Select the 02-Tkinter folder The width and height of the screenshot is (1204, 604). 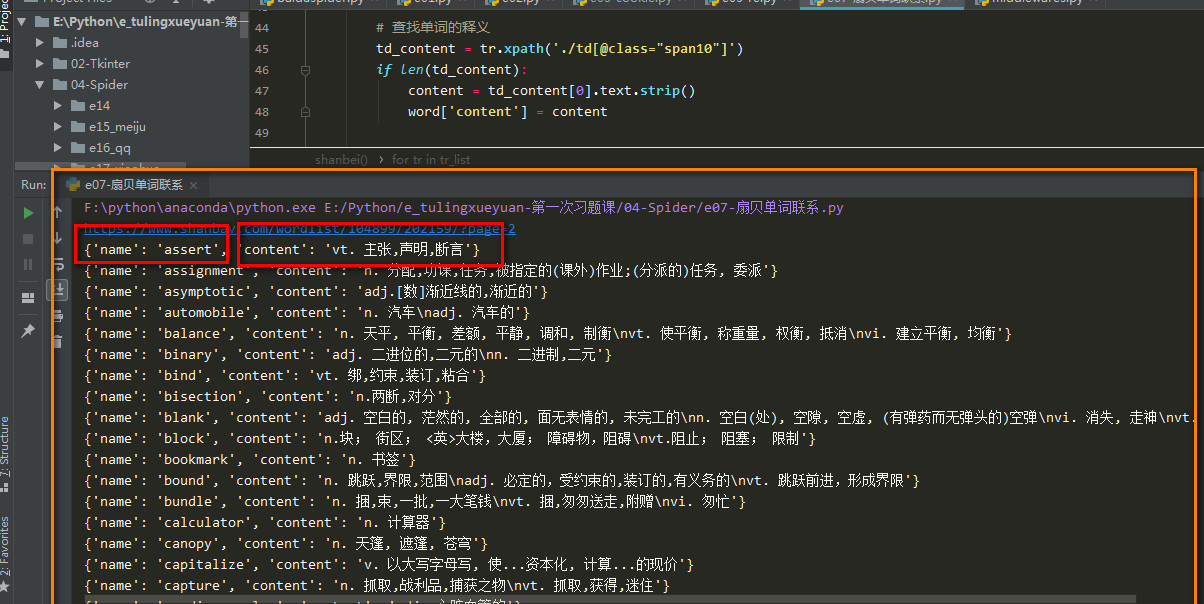(91, 63)
